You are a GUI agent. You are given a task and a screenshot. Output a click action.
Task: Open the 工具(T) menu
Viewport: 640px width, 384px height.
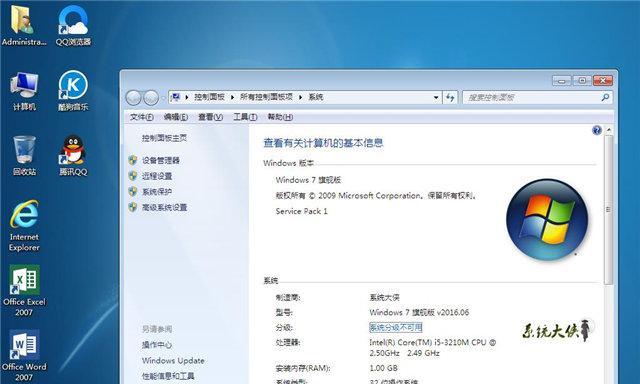(x=245, y=117)
